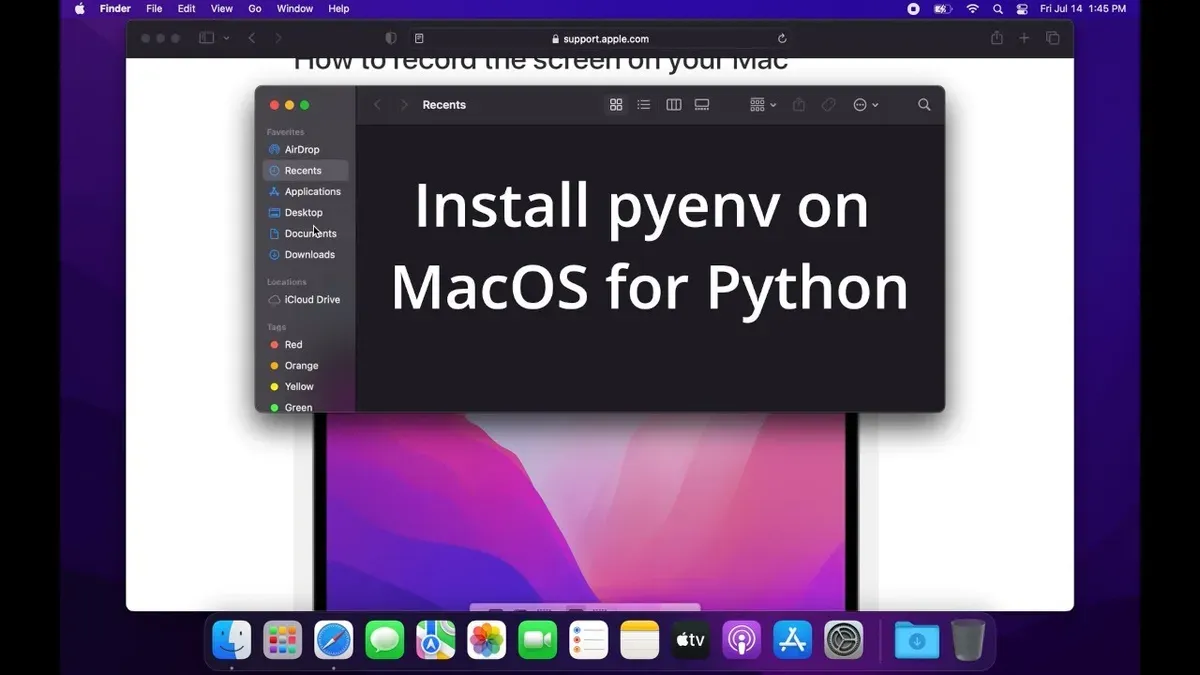Image resolution: width=1200 pixels, height=675 pixels.
Task: Open Safari from the Dock
Action: point(334,640)
